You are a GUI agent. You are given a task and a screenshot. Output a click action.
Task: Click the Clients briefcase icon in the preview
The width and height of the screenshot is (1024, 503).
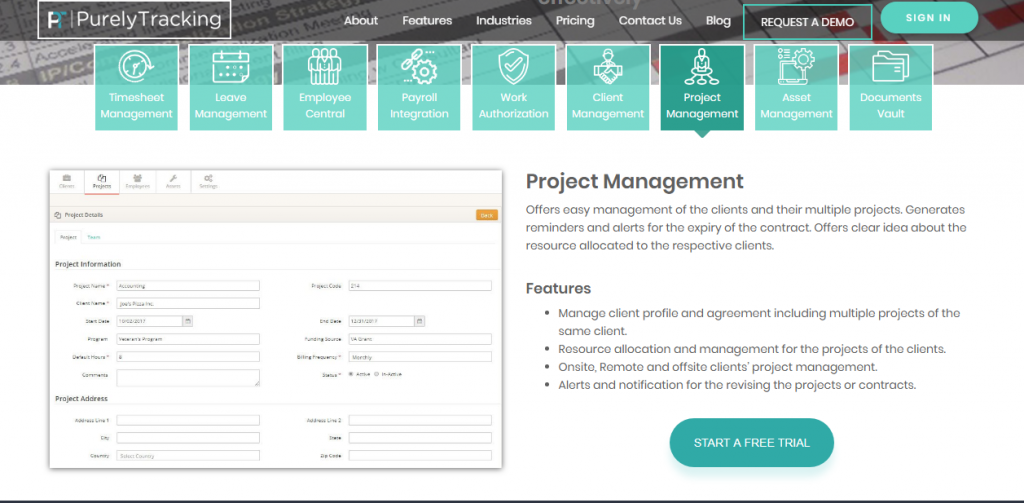(67, 182)
